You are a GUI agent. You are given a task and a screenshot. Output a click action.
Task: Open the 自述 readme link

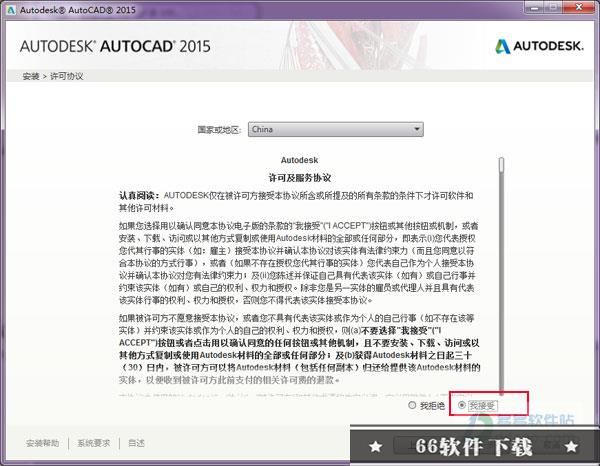click(136, 443)
